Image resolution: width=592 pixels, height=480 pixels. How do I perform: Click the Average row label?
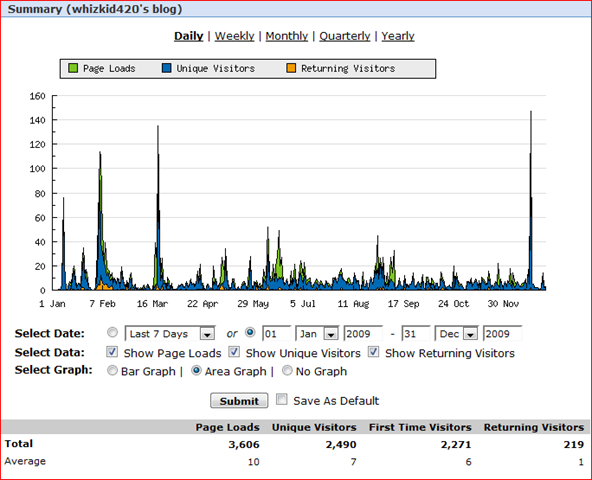coord(25,461)
